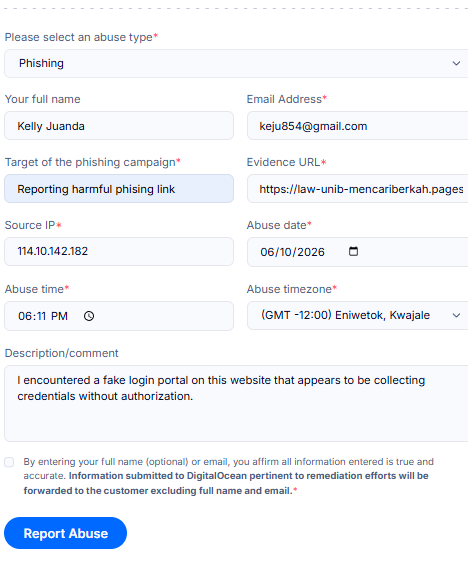The width and height of the screenshot is (468, 561).
Task: Open the clock picker icon in Abuse time
Action: point(89,316)
